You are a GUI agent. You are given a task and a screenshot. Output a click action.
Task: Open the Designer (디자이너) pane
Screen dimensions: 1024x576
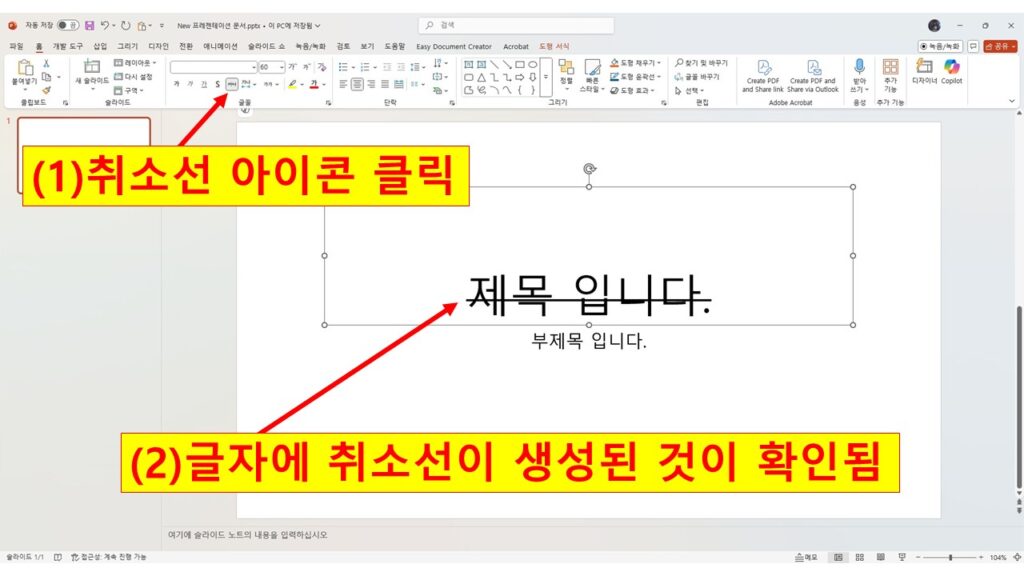(923, 71)
